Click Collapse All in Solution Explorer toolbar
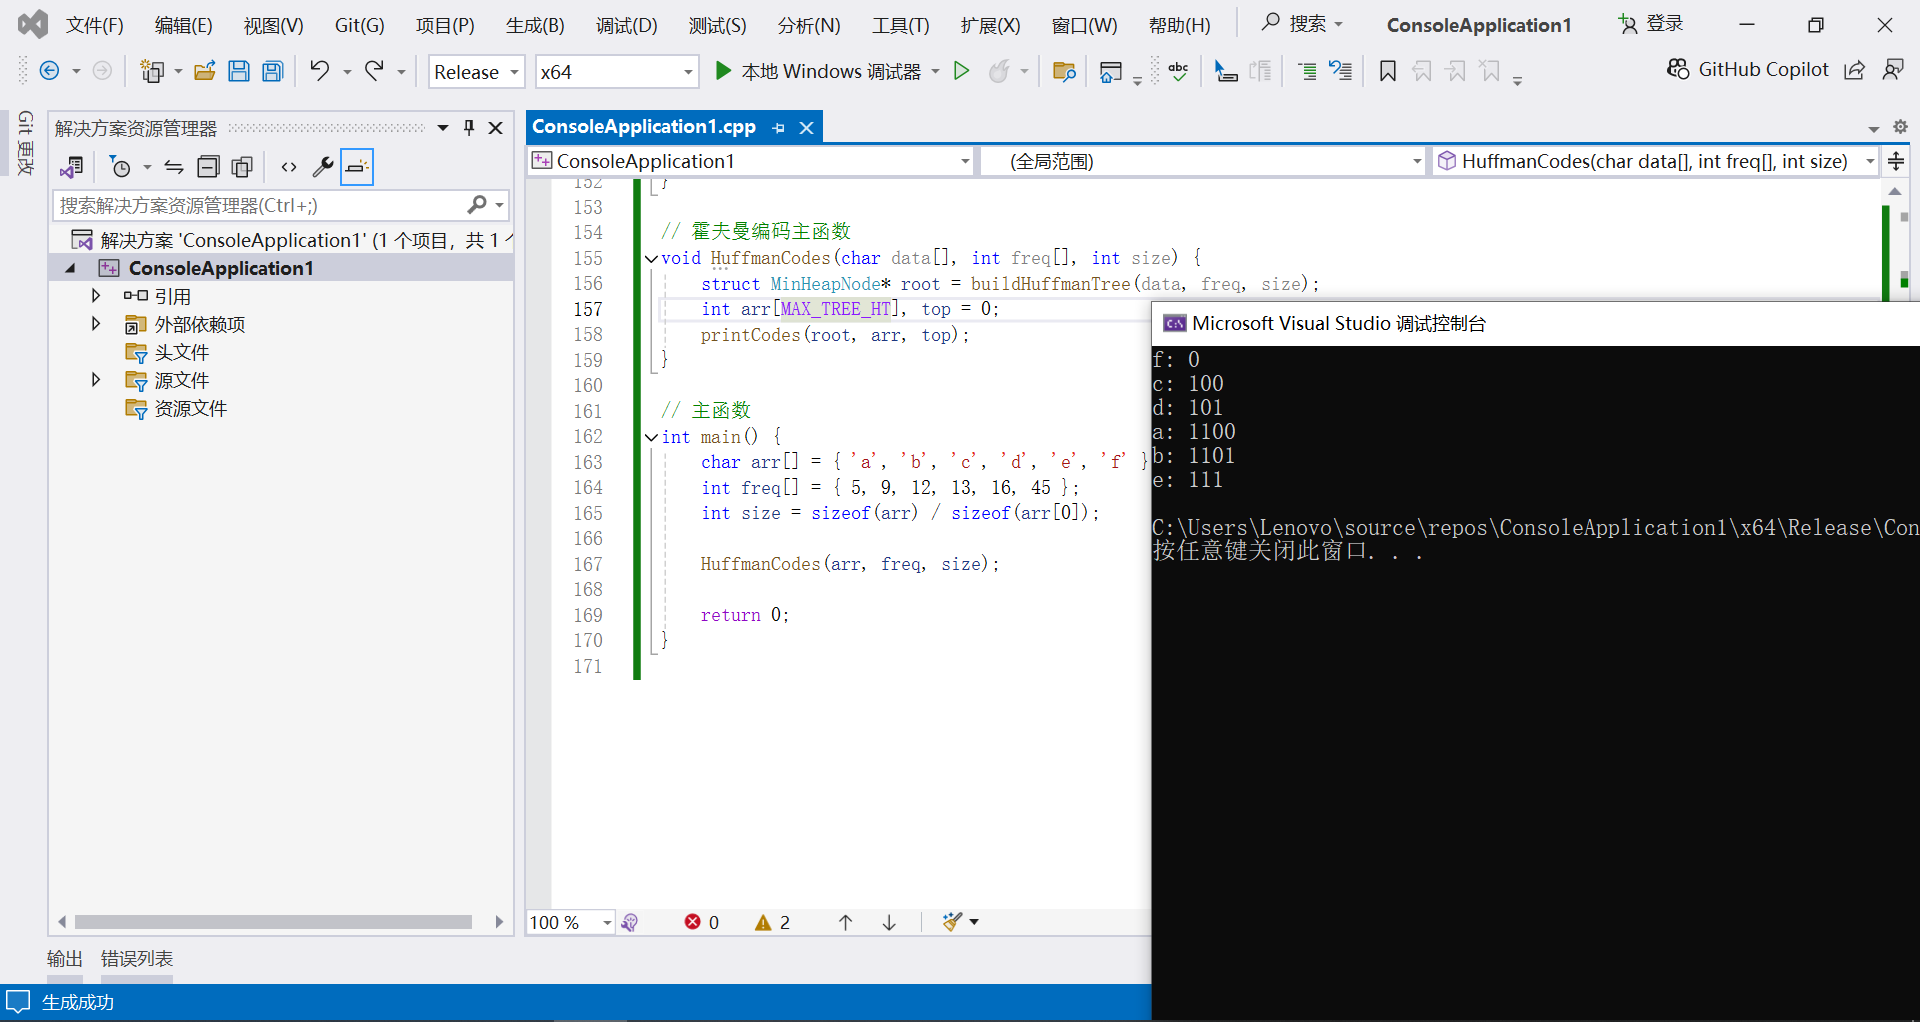 (208, 167)
